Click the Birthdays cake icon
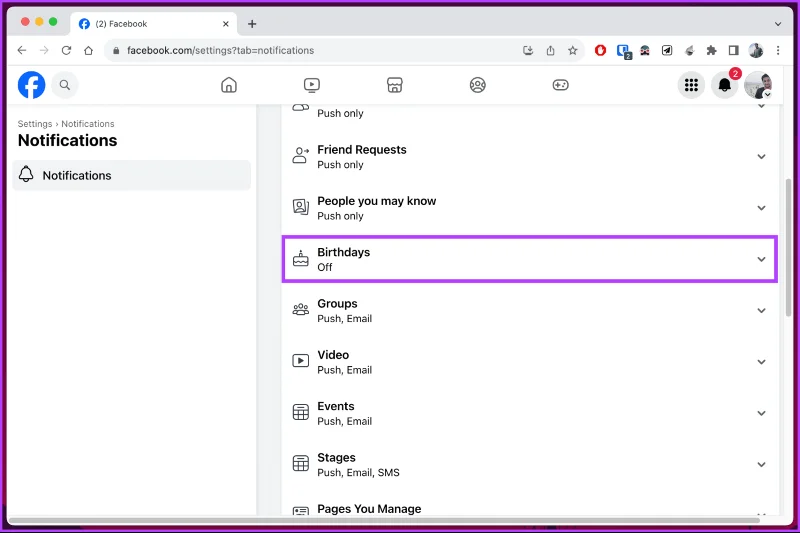The width and height of the screenshot is (800, 533). 301,259
